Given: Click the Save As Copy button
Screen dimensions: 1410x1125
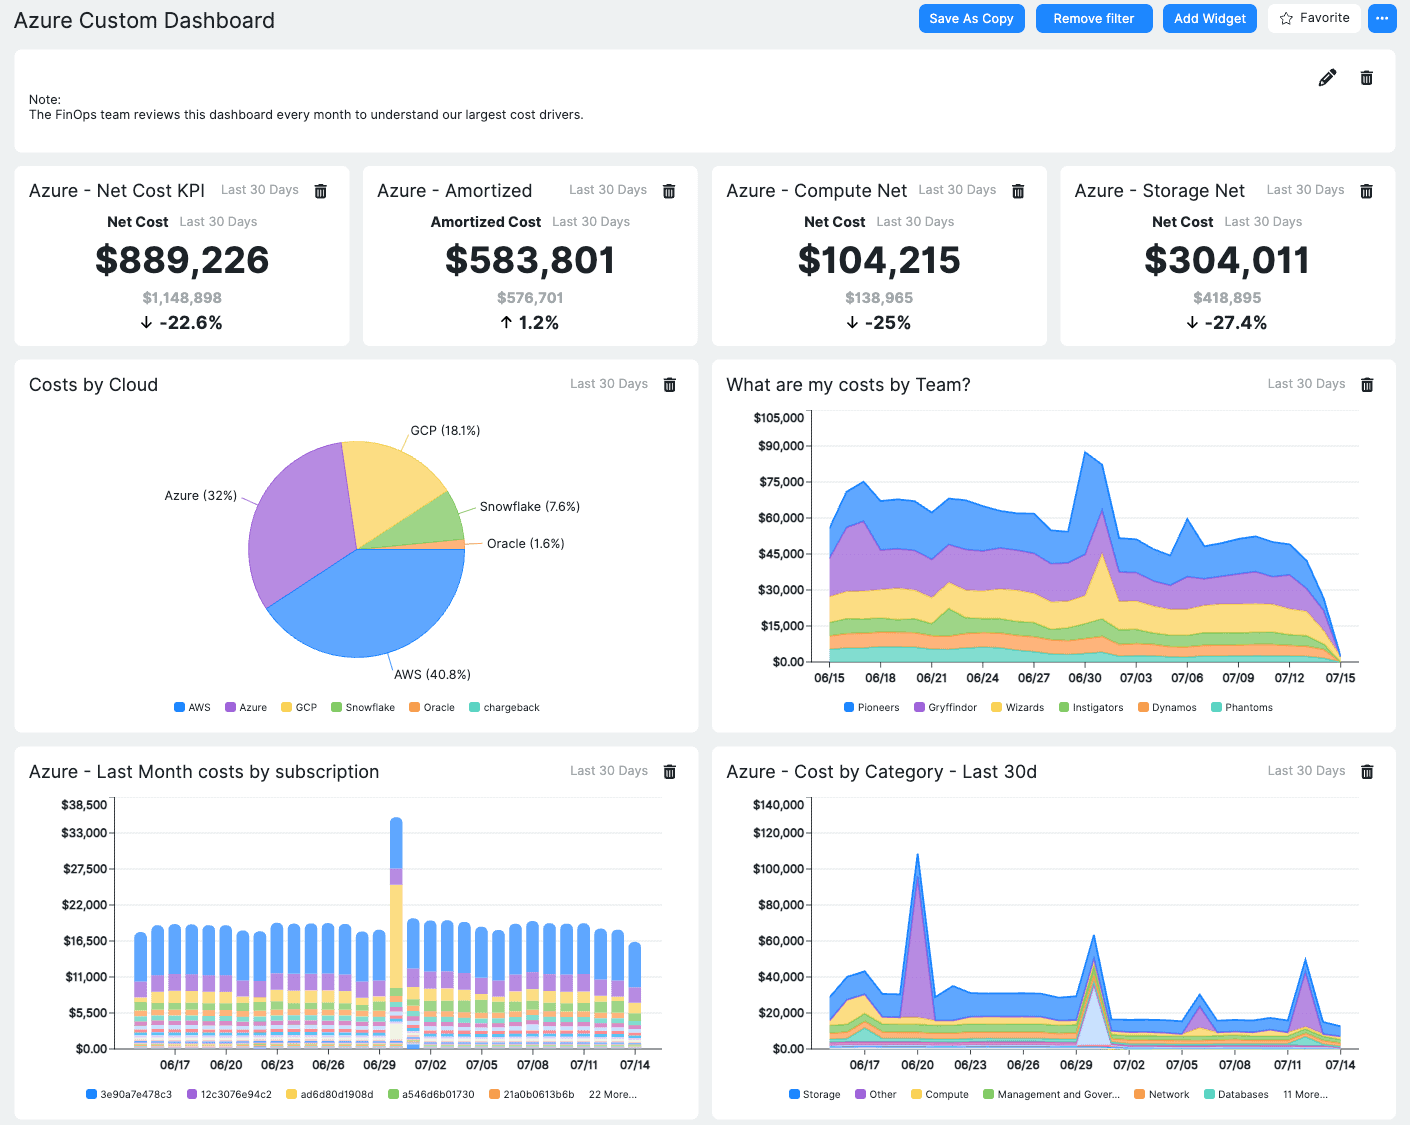Looking at the screenshot, I should (971, 18).
